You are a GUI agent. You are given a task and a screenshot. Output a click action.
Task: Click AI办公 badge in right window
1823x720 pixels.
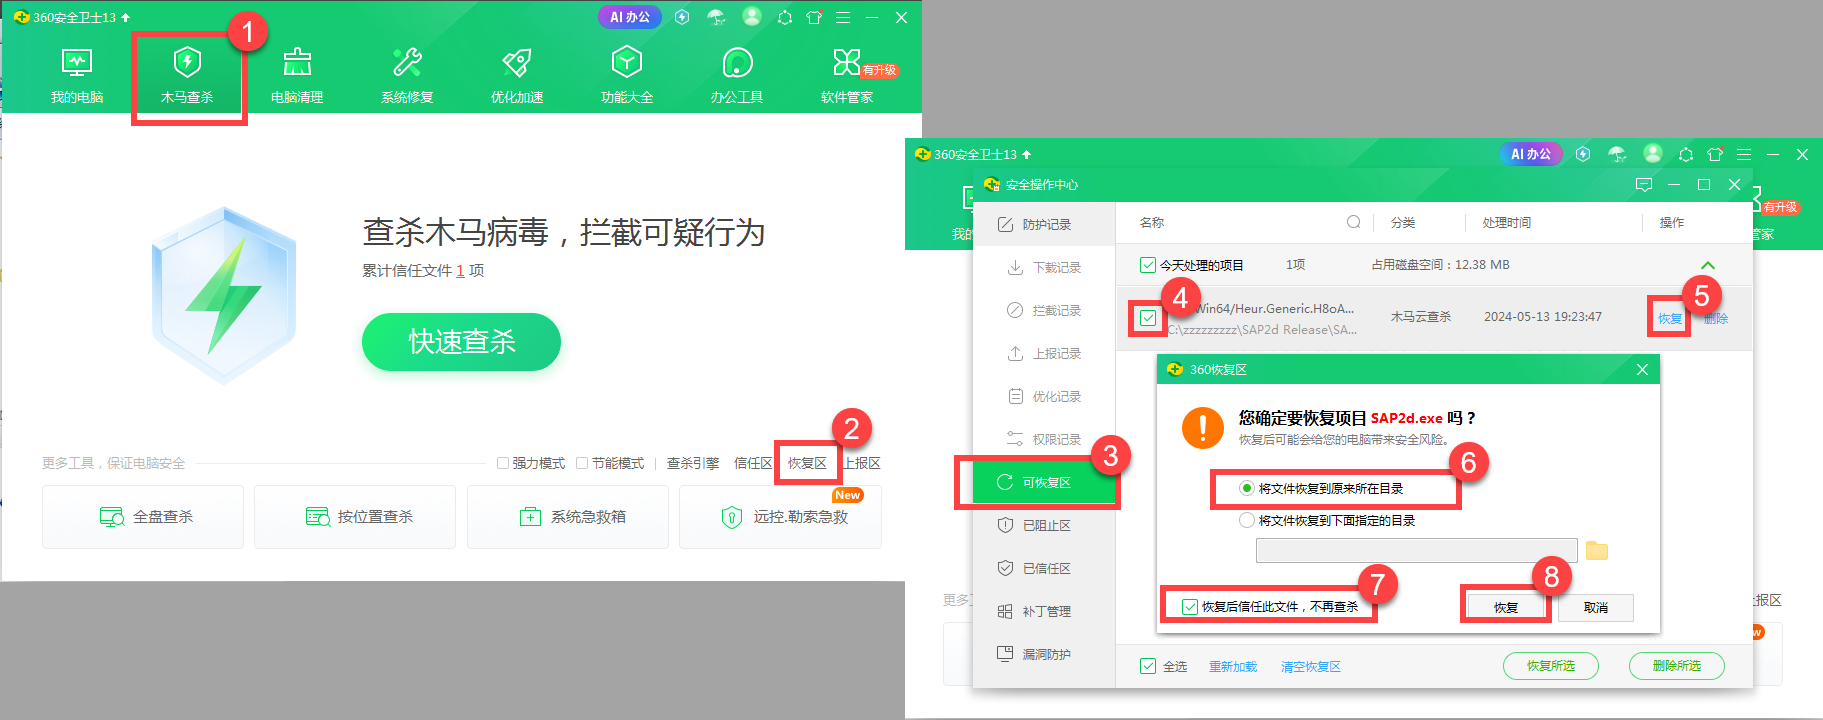1531,154
